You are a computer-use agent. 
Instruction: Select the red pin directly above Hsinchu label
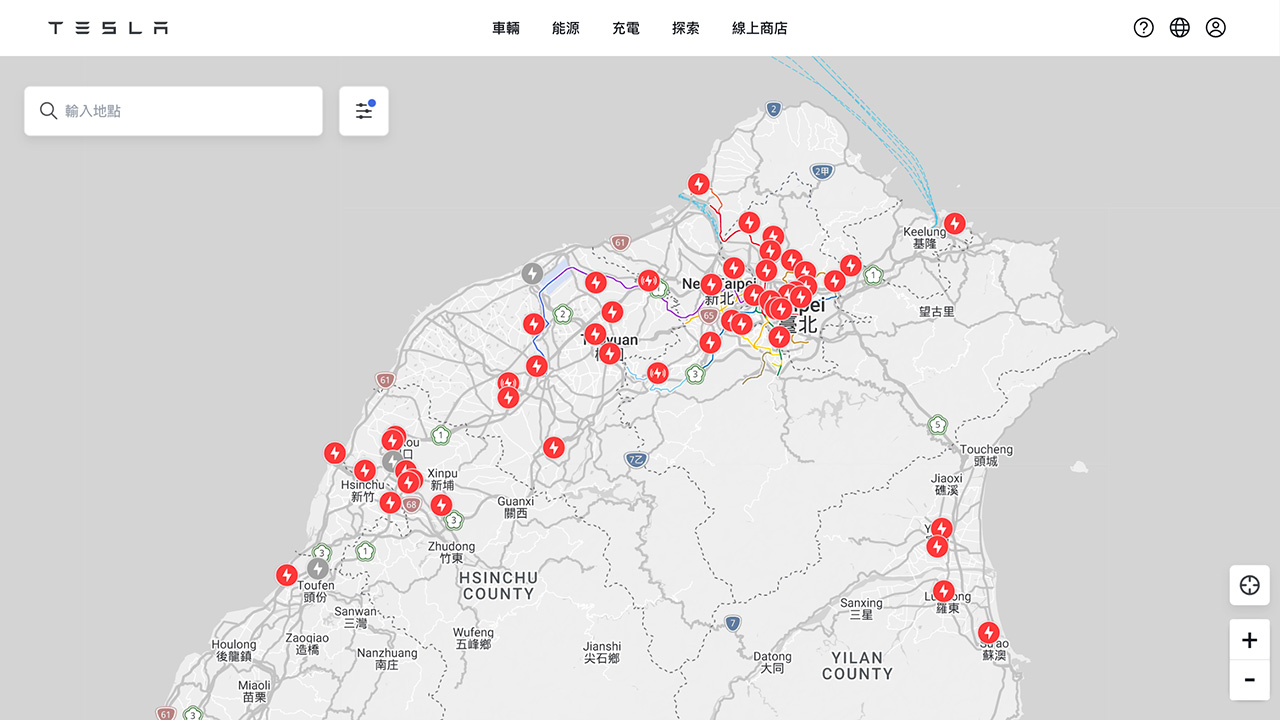point(365,470)
